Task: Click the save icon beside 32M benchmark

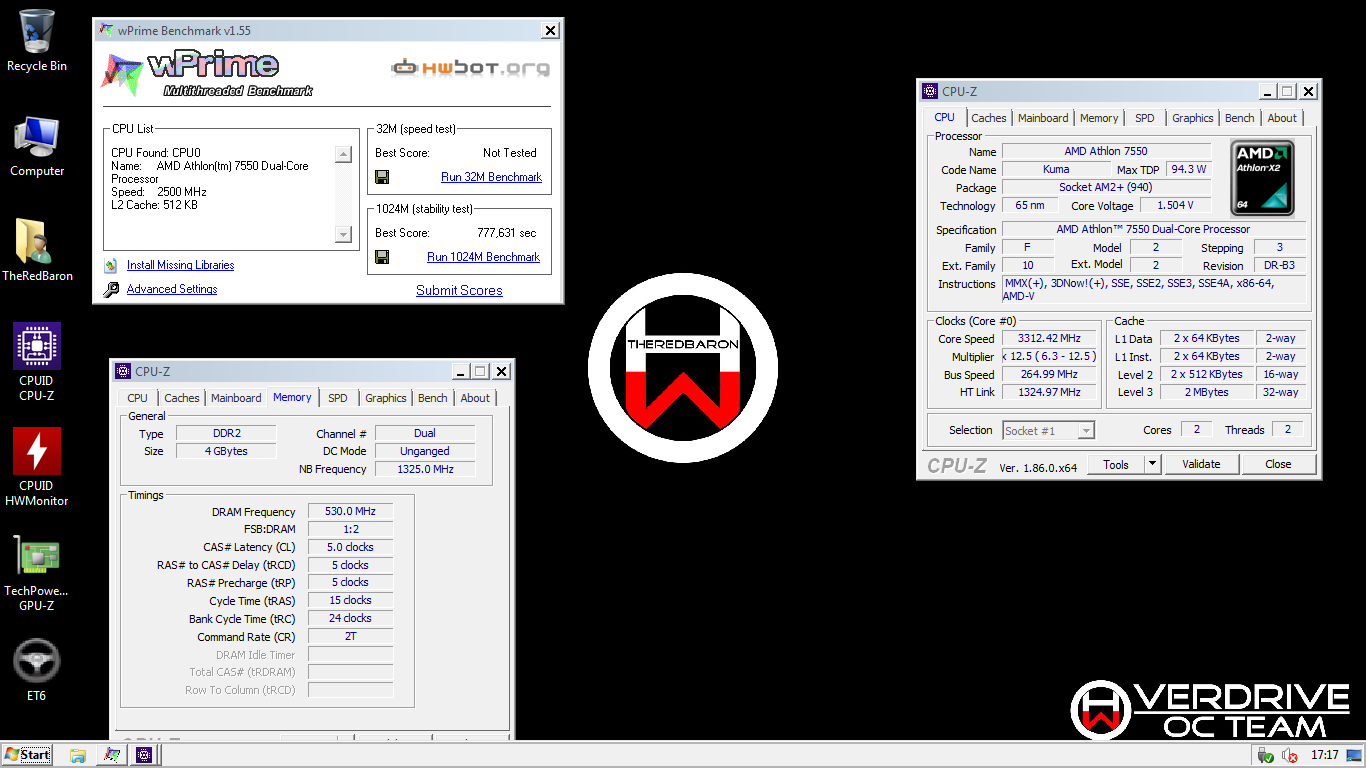Action: click(x=382, y=177)
